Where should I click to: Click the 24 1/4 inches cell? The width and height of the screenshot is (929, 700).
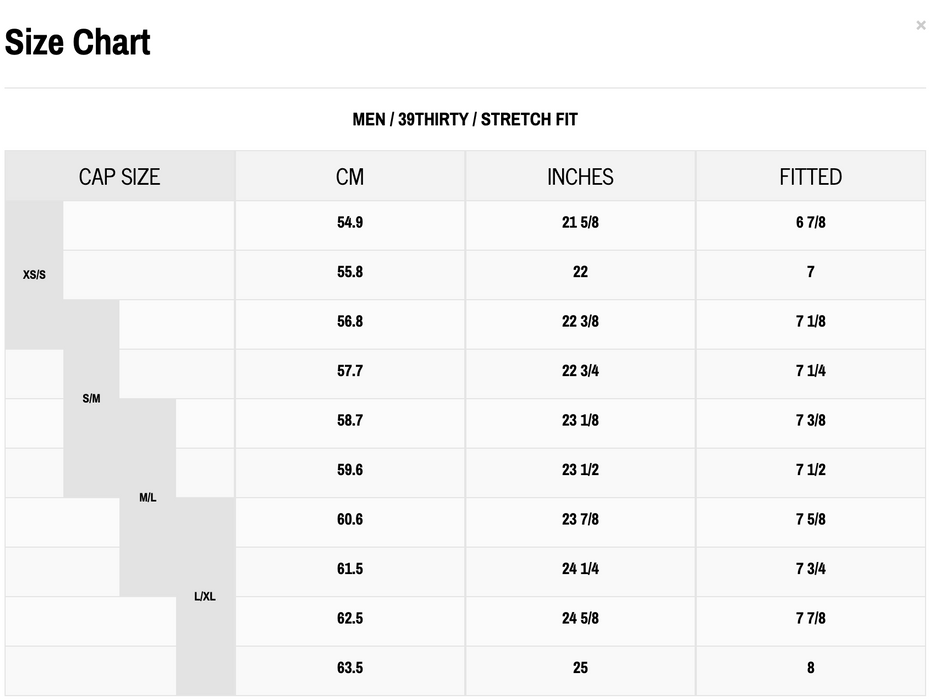coord(580,569)
